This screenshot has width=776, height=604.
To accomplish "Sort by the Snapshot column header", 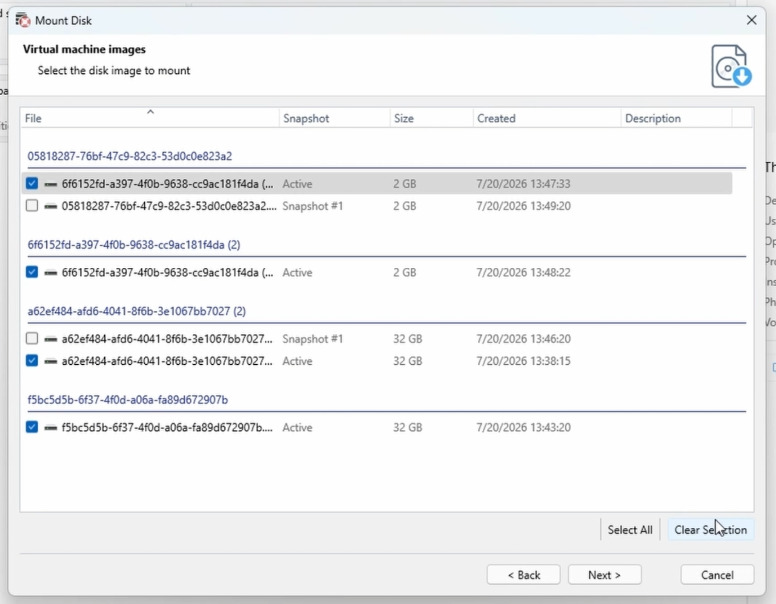I will [335, 118].
